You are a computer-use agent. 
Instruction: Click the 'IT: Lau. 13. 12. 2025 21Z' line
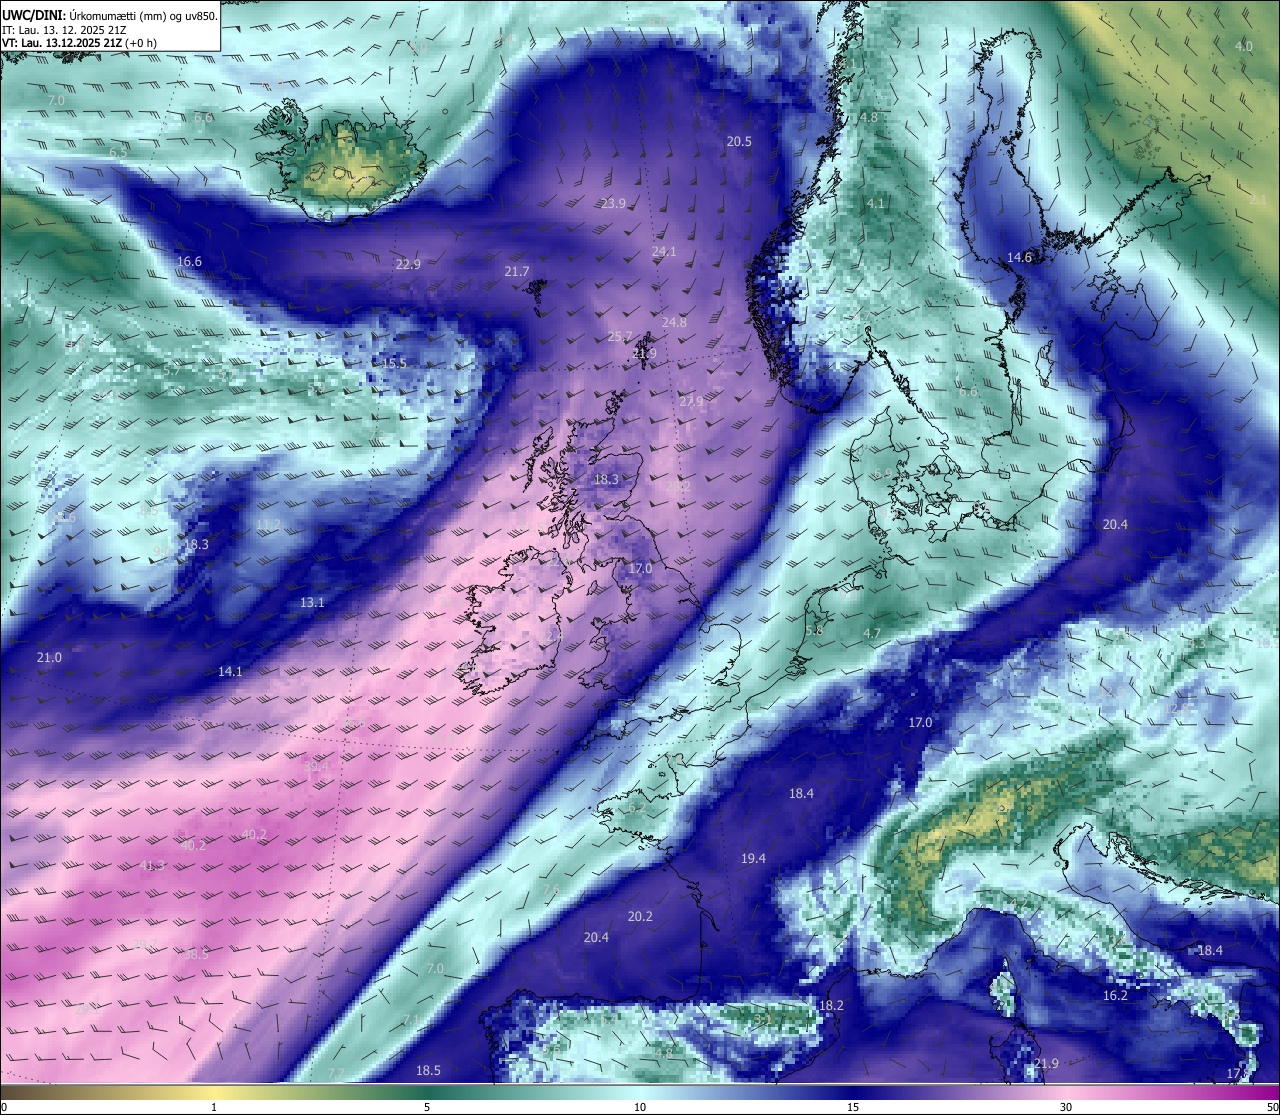click(64, 30)
